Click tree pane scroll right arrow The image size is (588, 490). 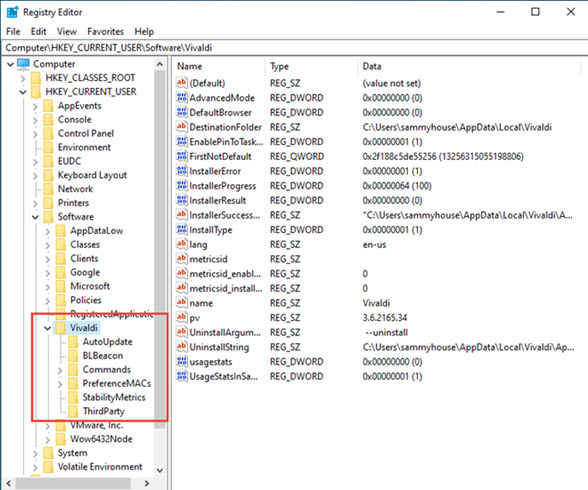click(x=147, y=483)
